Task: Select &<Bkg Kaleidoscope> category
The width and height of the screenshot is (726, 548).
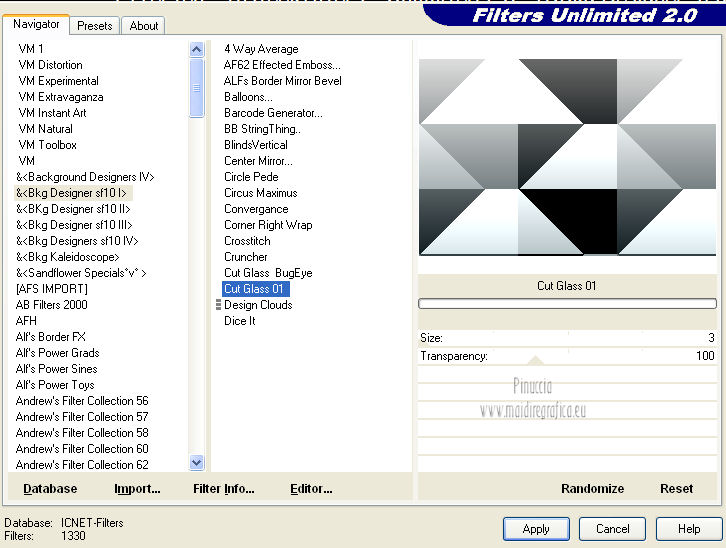Action: [x=68, y=257]
